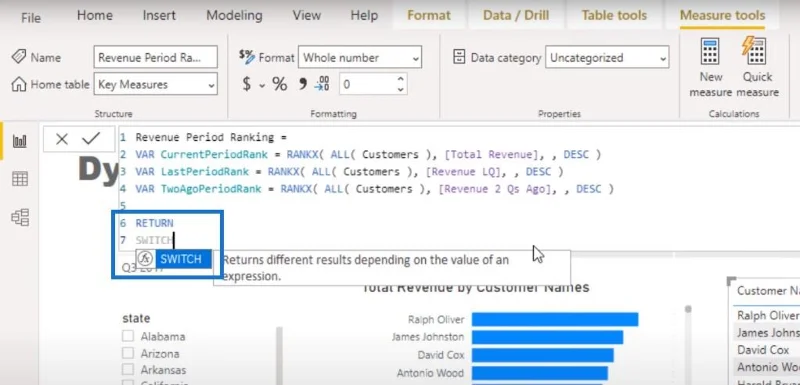800x385 pixels.
Task: Click formula line with LastPeriodRank
Action: pyautogui.click(x=349, y=172)
